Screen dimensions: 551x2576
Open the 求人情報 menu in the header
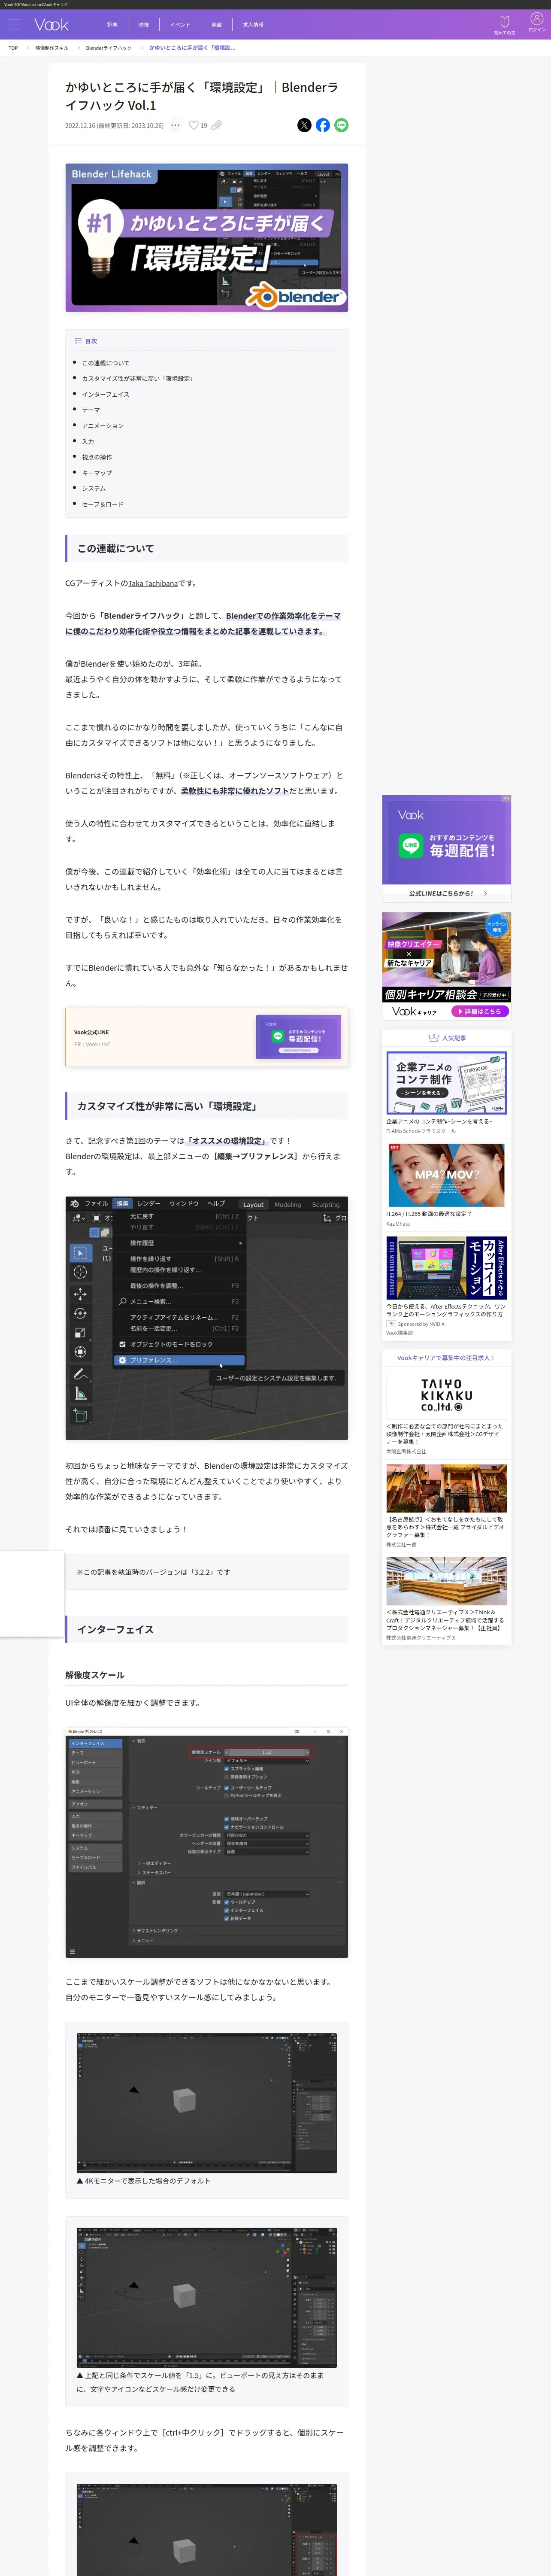click(253, 24)
